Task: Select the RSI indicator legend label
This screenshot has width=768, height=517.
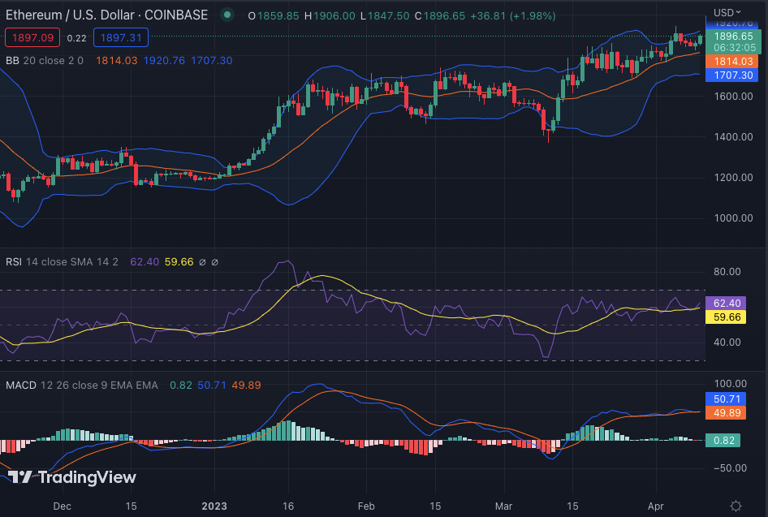Action: click(14, 262)
